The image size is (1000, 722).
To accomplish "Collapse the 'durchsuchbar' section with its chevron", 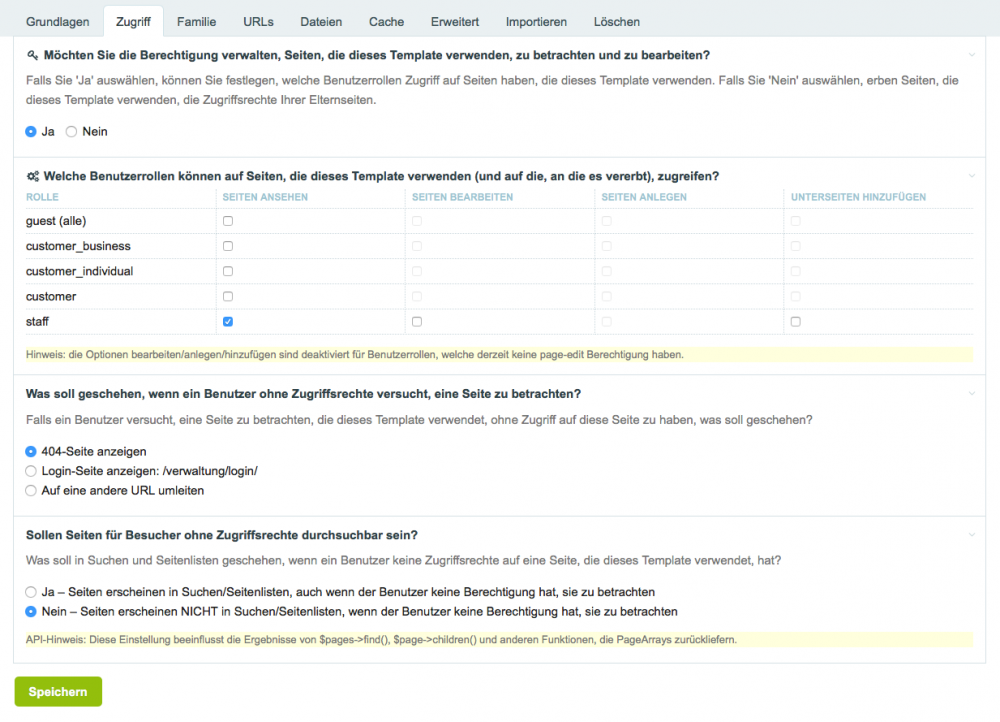I will pyautogui.click(x=971, y=535).
